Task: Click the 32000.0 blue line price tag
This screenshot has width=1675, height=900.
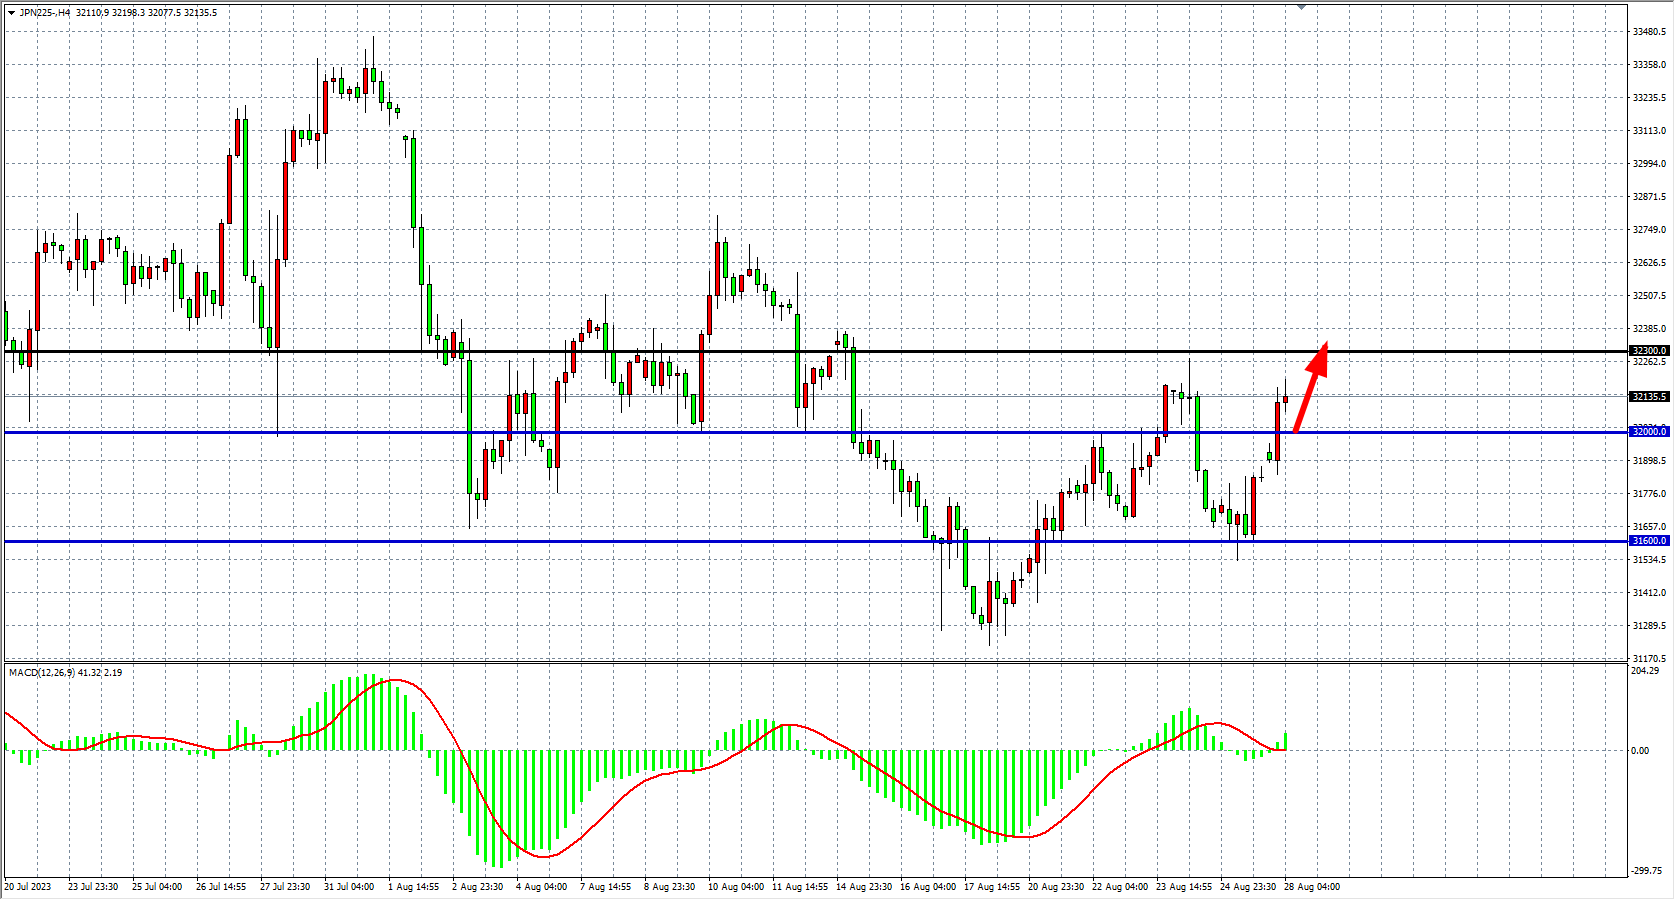Action: click(1649, 432)
